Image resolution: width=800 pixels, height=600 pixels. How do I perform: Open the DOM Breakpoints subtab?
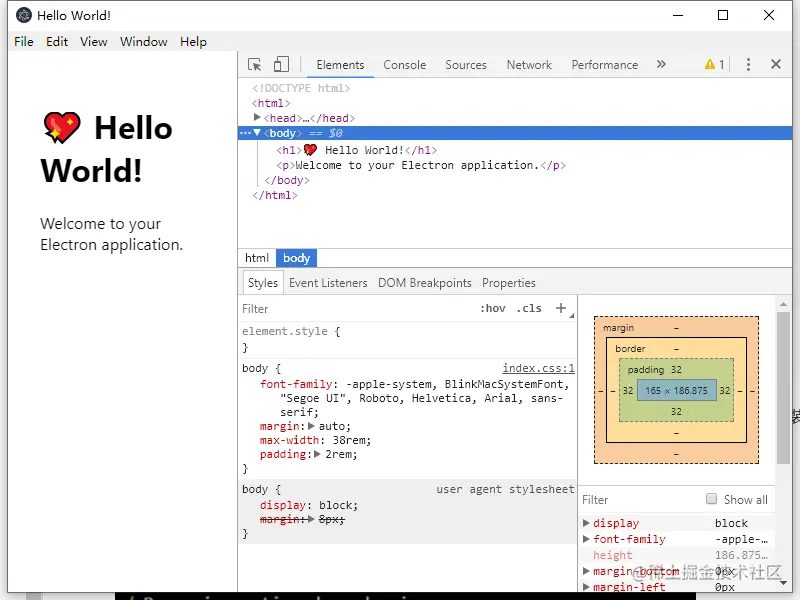pyautogui.click(x=424, y=283)
